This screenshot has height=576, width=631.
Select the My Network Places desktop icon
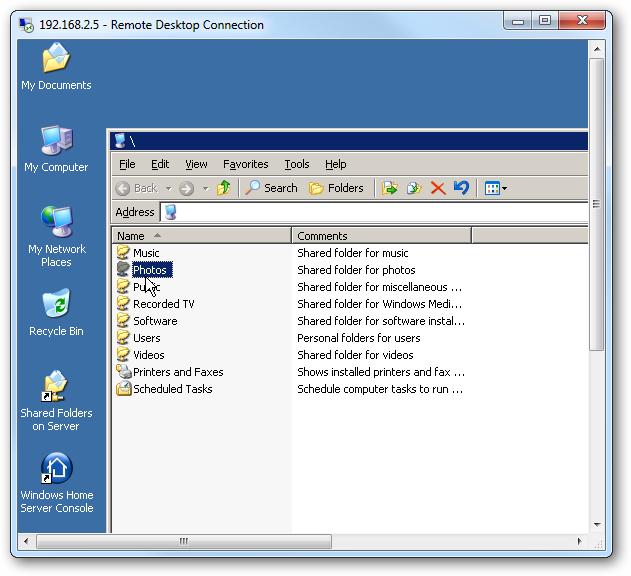coord(56,223)
